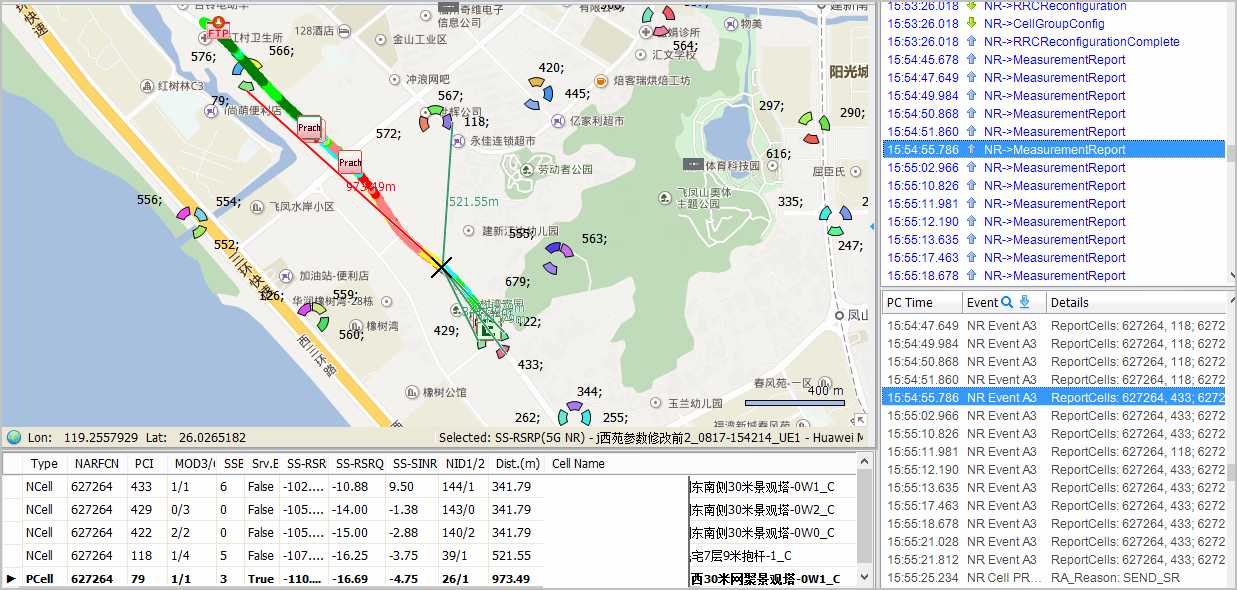Viewport: 1237px width, 590px height.
Task: Click the upper Prach event marker
Action: (310, 127)
